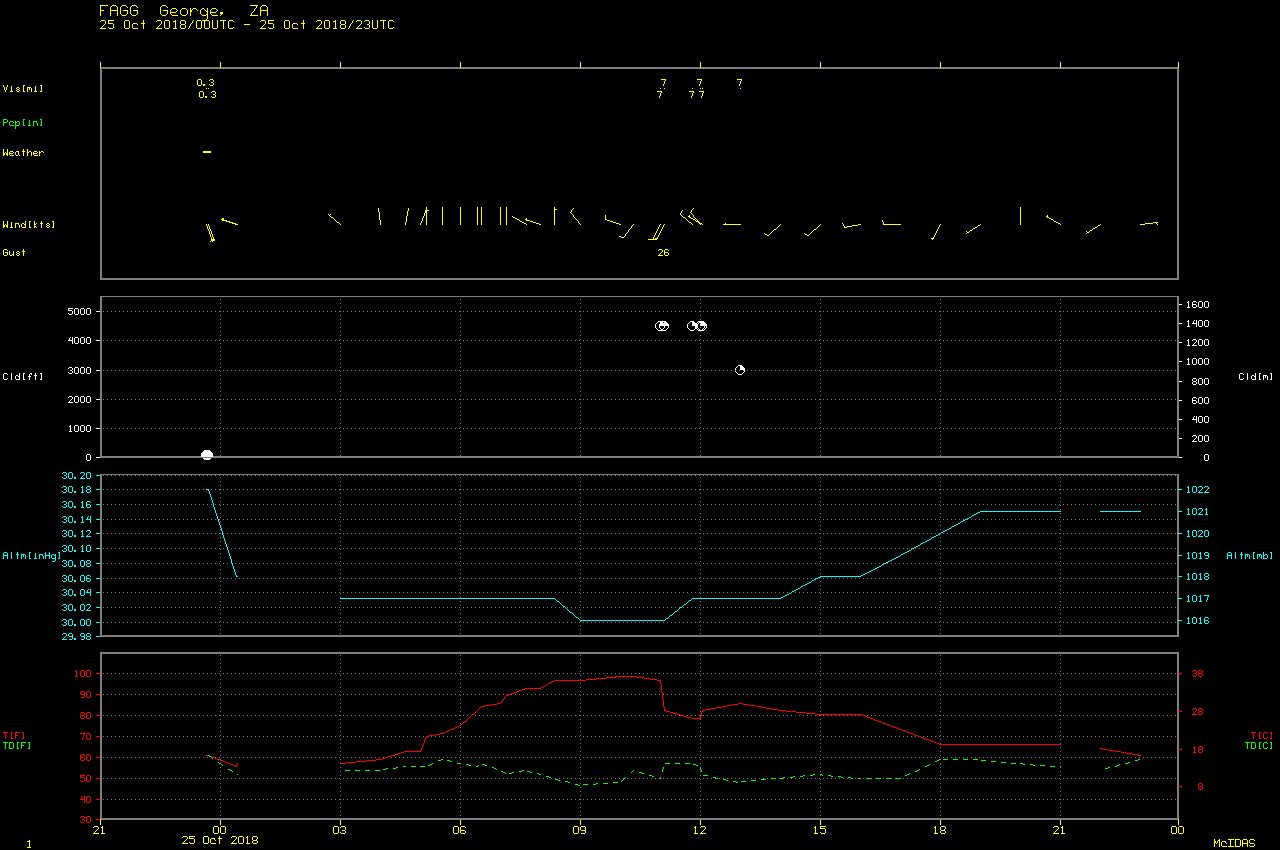Click the green 'TD[C]' legend label

click(x=1259, y=746)
